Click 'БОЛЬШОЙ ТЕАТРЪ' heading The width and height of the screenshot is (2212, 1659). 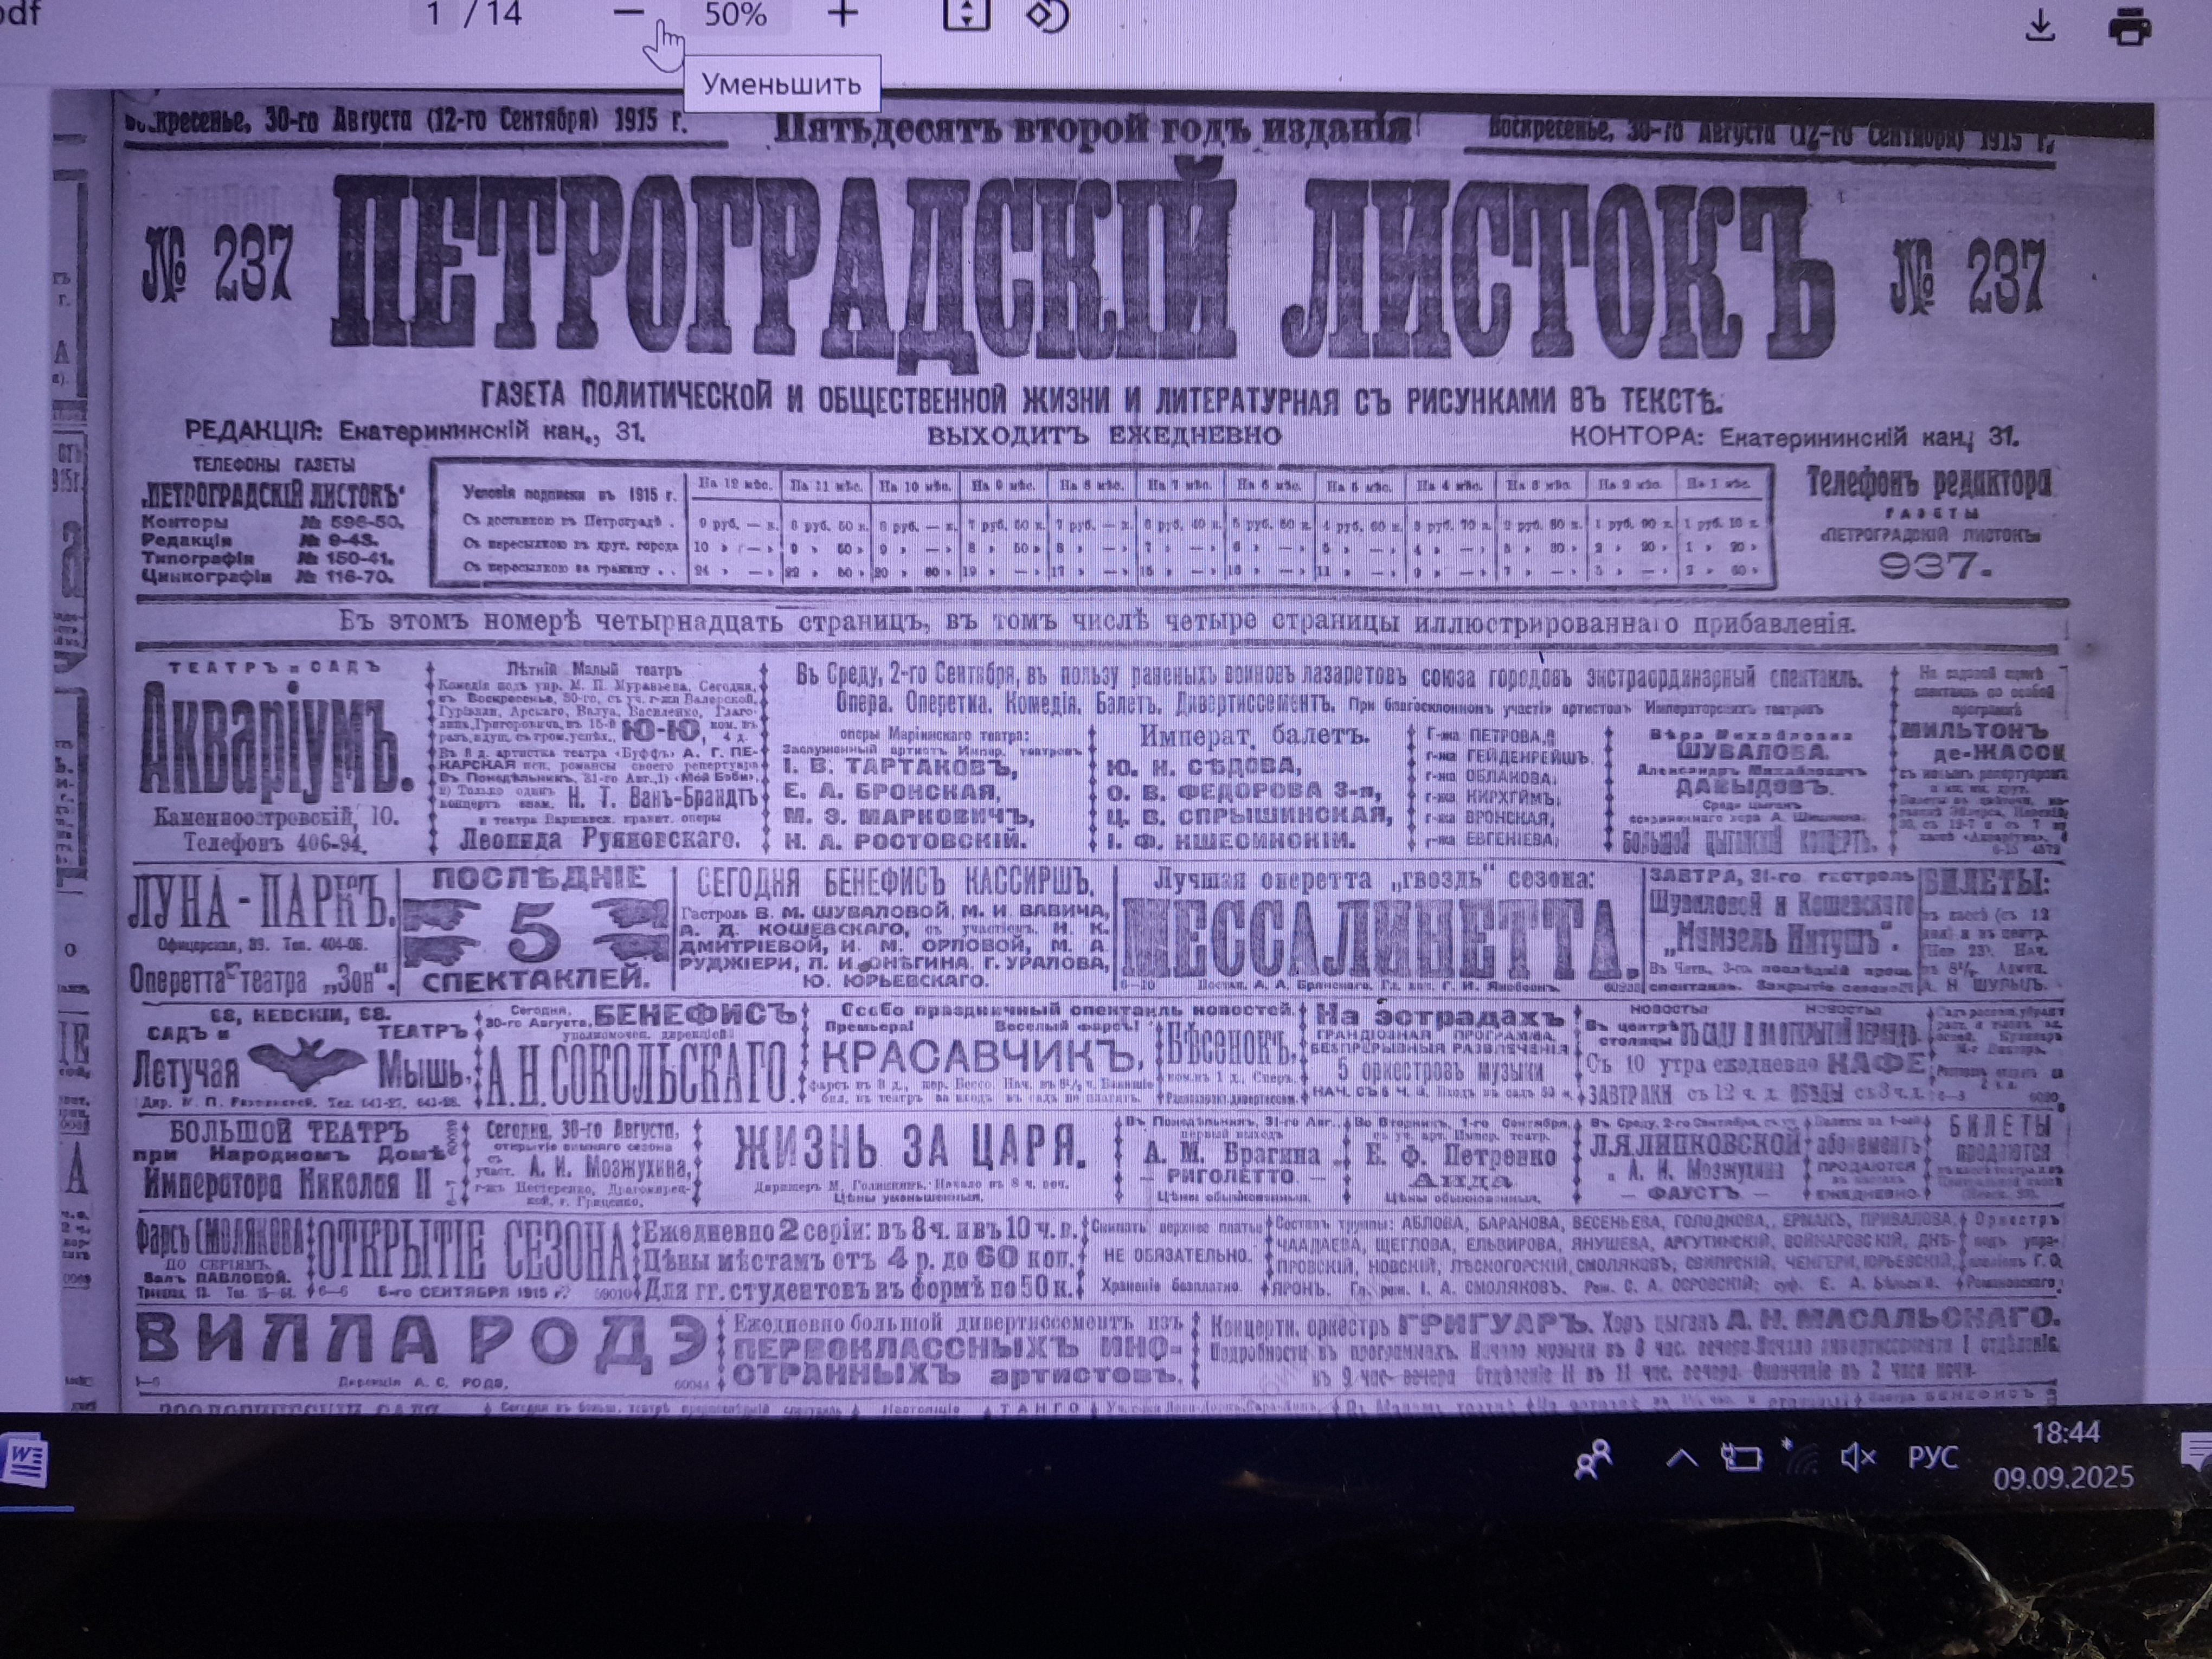288,1133
